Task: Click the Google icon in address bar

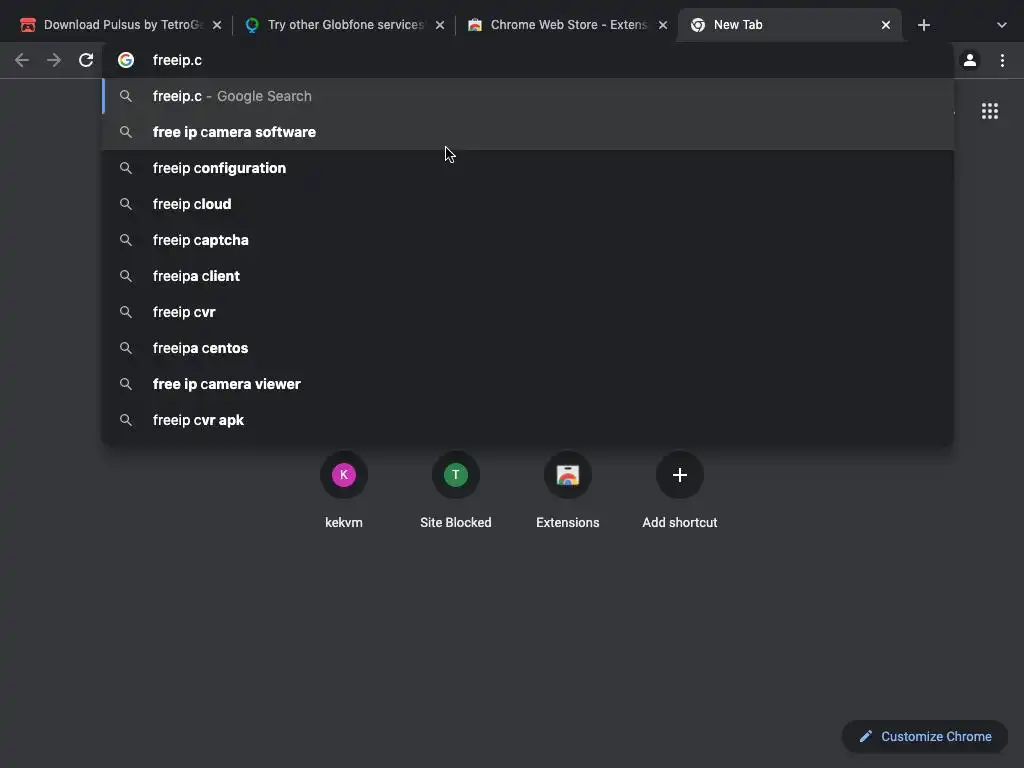Action: [x=126, y=60]
